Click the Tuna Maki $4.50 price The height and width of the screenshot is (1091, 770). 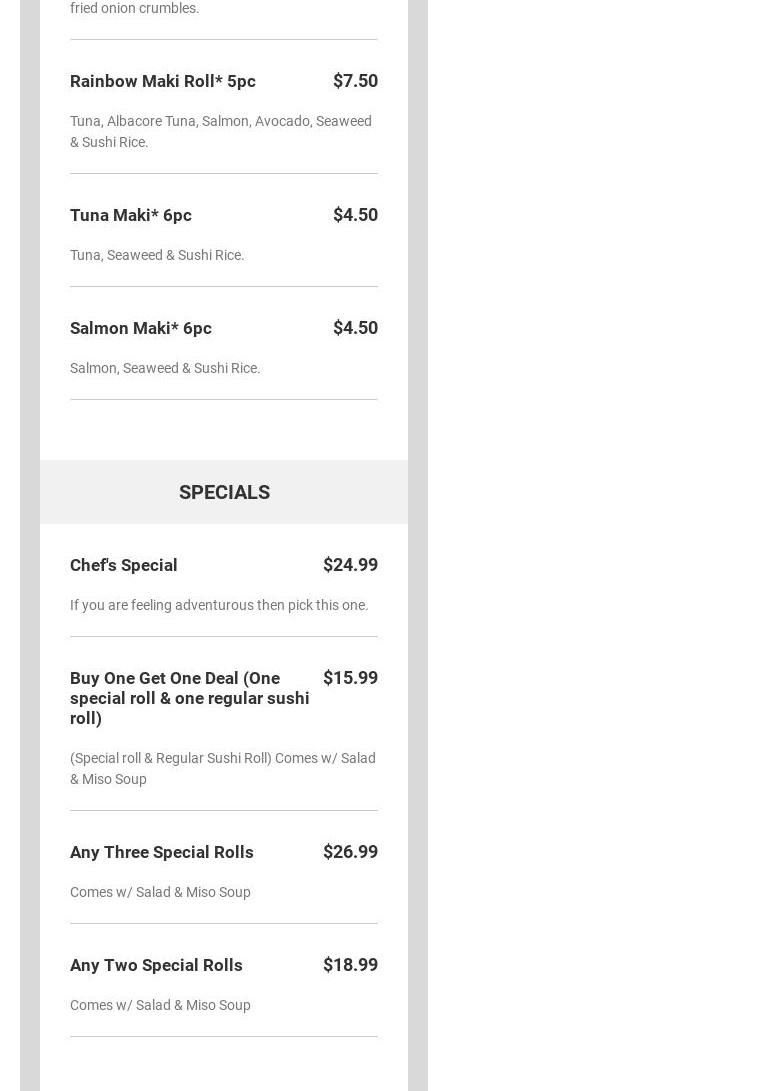(x=355, y=215)
